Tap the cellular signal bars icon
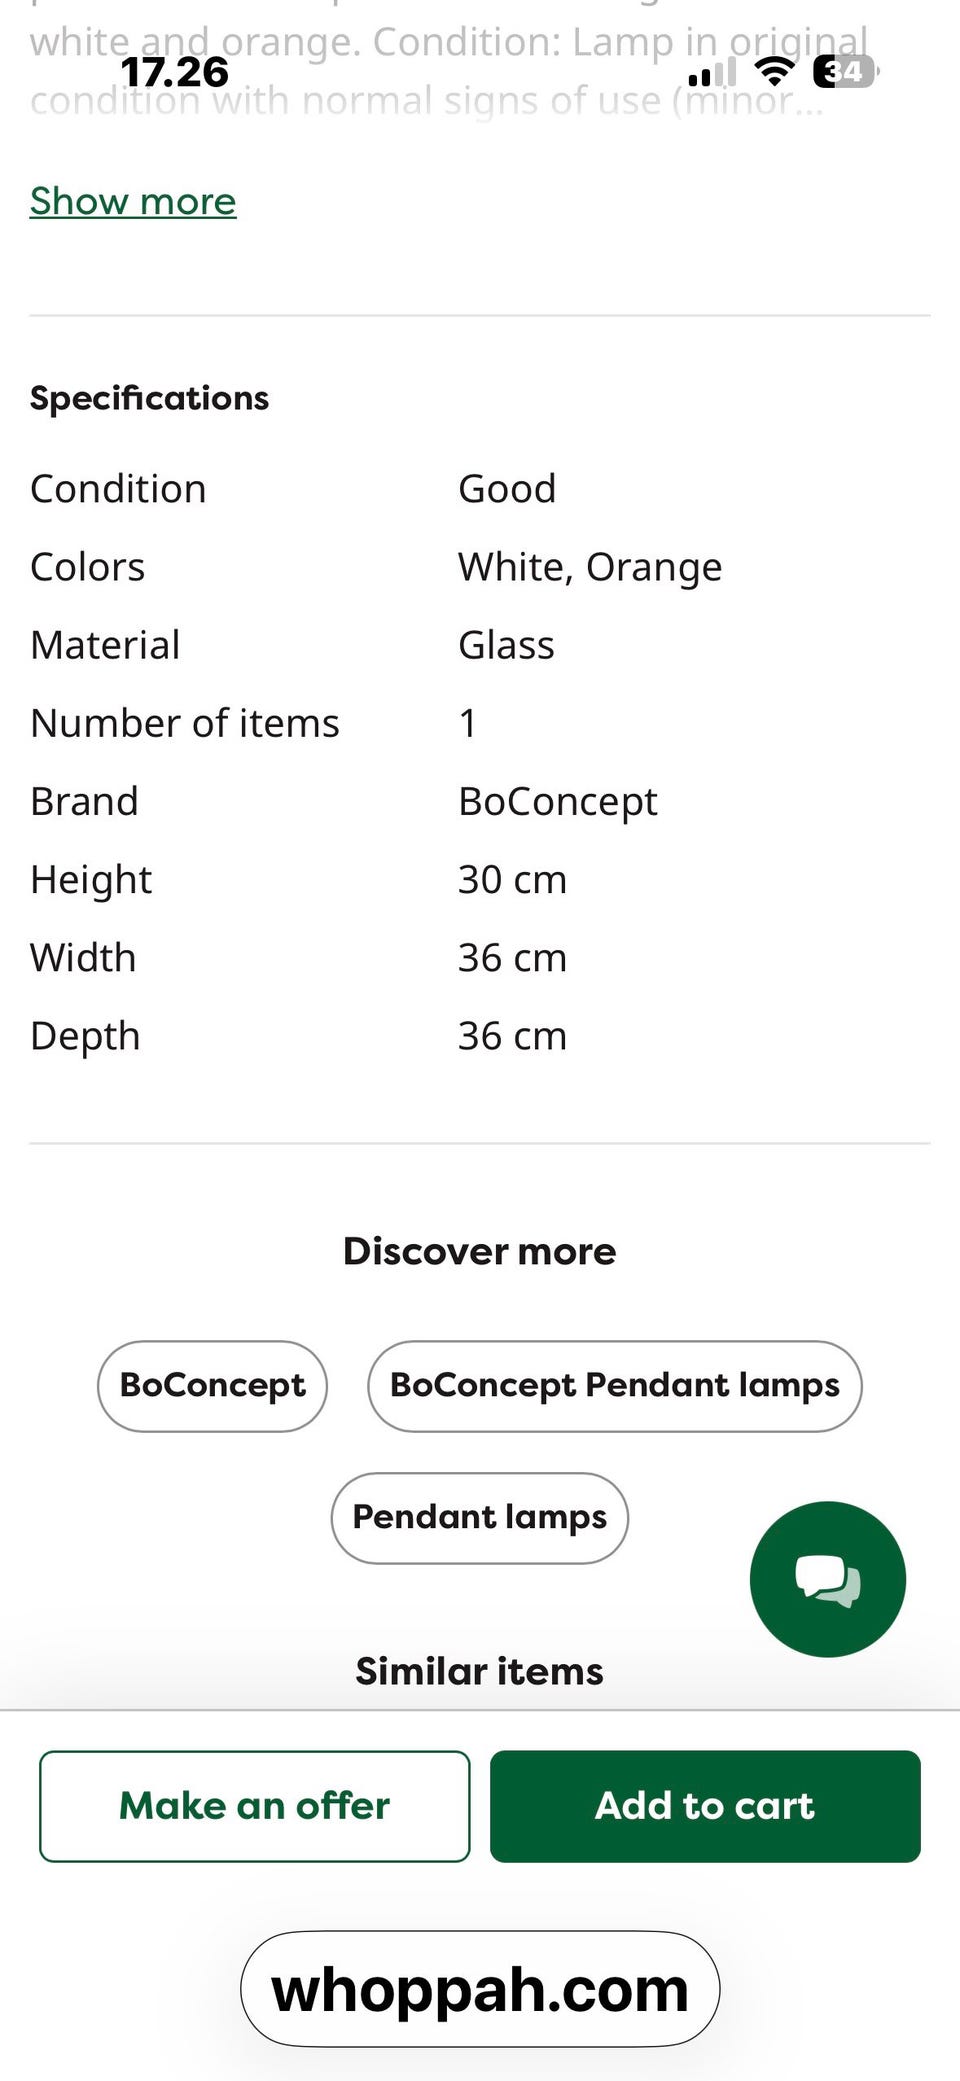This screenshot has height=2081, width=960. coord(712,72)
